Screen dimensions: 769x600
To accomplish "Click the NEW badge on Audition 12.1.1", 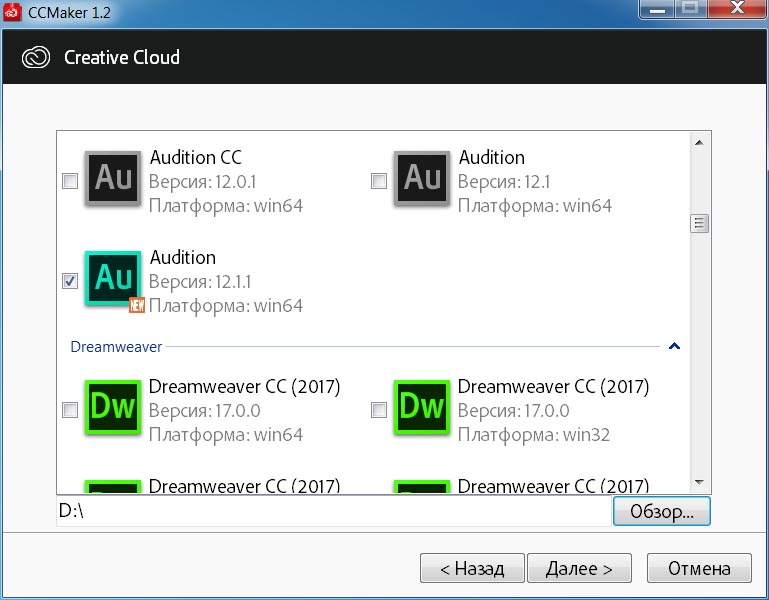I will (x=137, y=305).
